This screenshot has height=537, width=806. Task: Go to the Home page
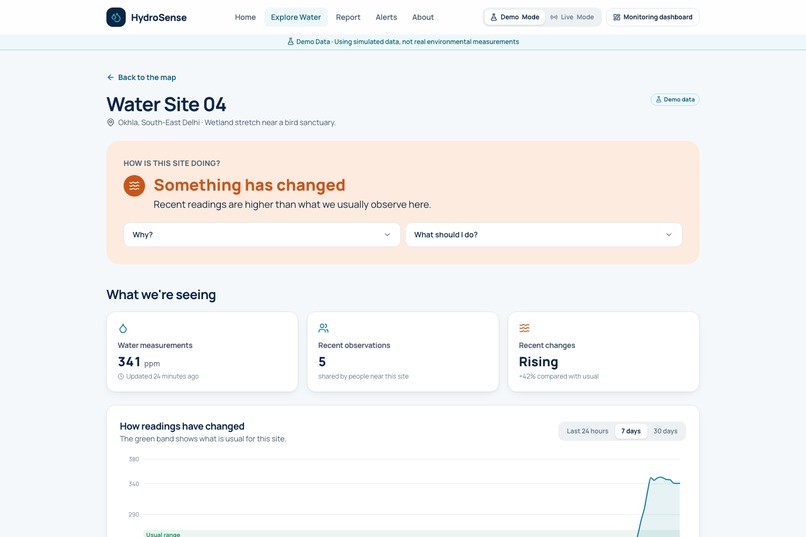(245, 17)
